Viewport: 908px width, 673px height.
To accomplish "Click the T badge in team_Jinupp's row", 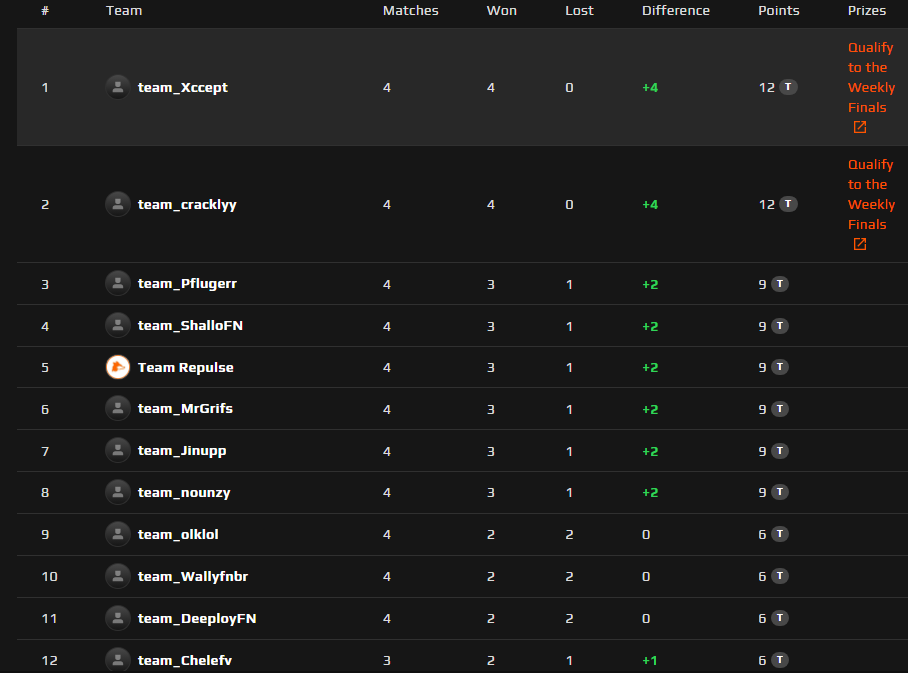I will 780,451.
